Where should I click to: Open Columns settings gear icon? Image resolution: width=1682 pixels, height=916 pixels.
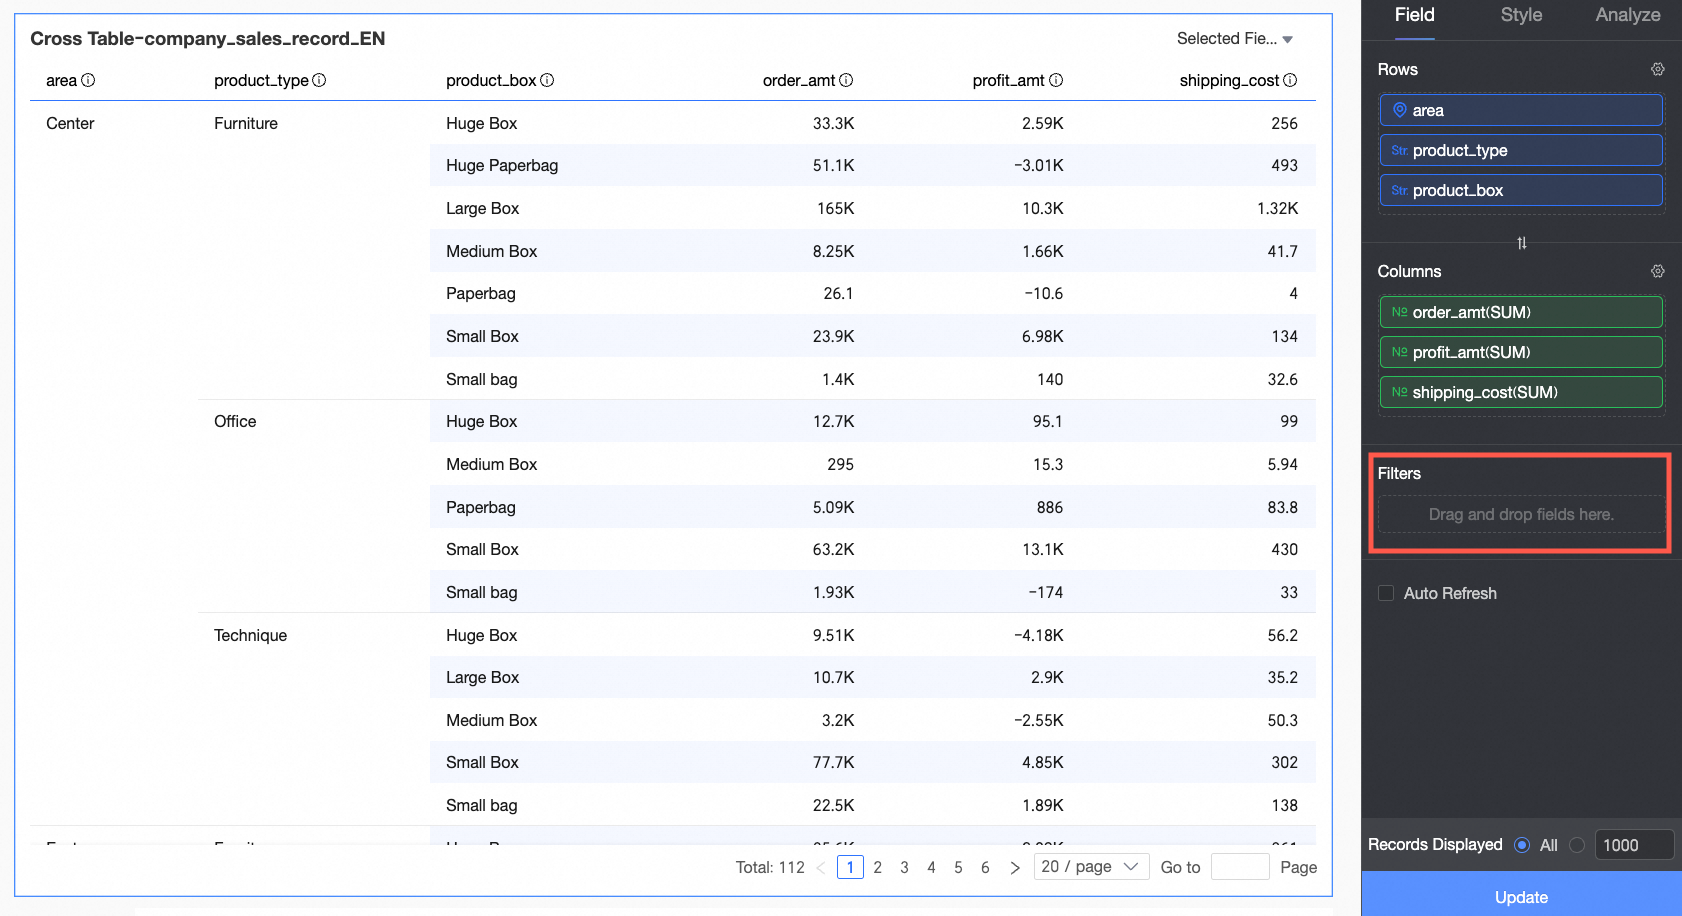coord(1657,271)
